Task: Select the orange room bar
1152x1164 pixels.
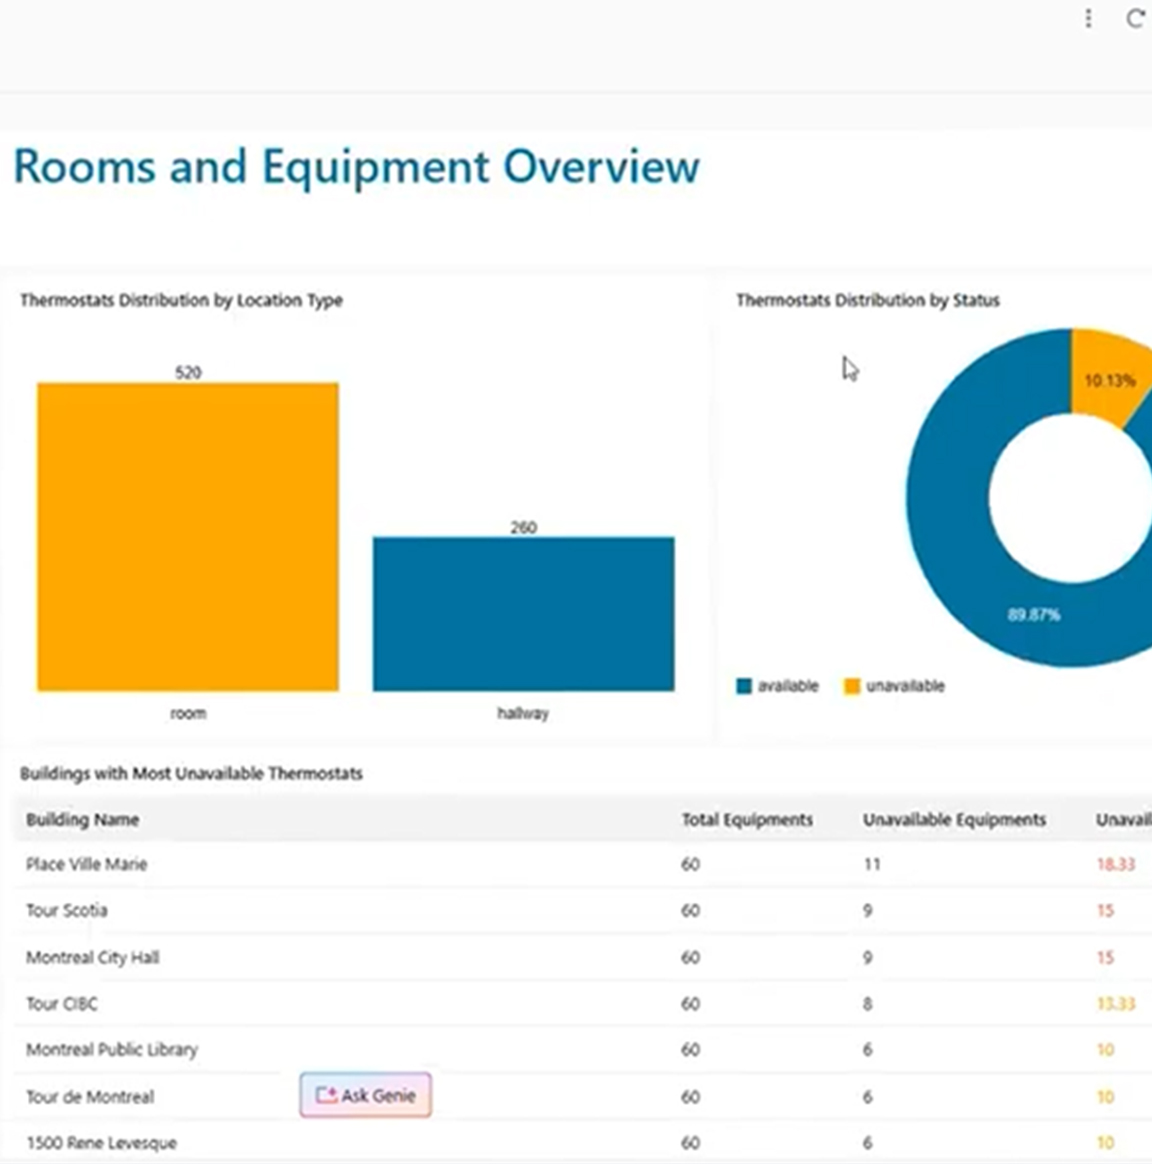Action: [188, 536]
